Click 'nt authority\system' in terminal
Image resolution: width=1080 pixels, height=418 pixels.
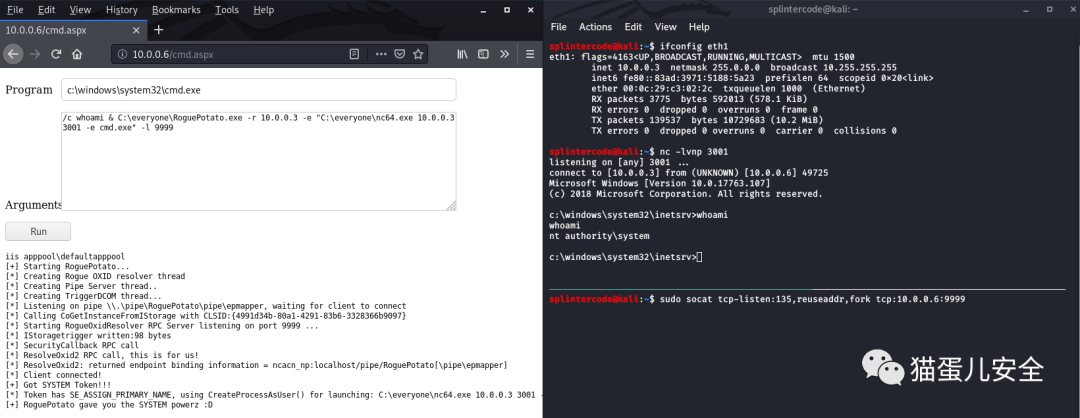tap(599, 236)
